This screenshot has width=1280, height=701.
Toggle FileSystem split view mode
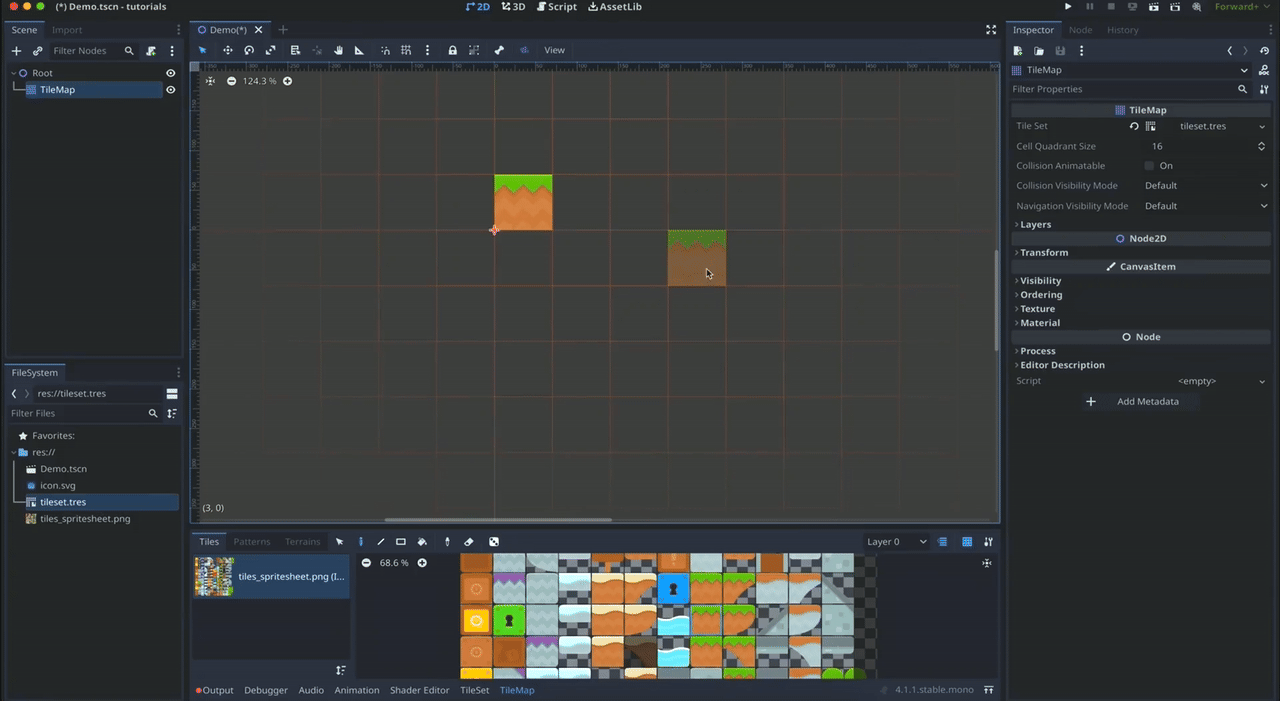[x=172, y=394]
